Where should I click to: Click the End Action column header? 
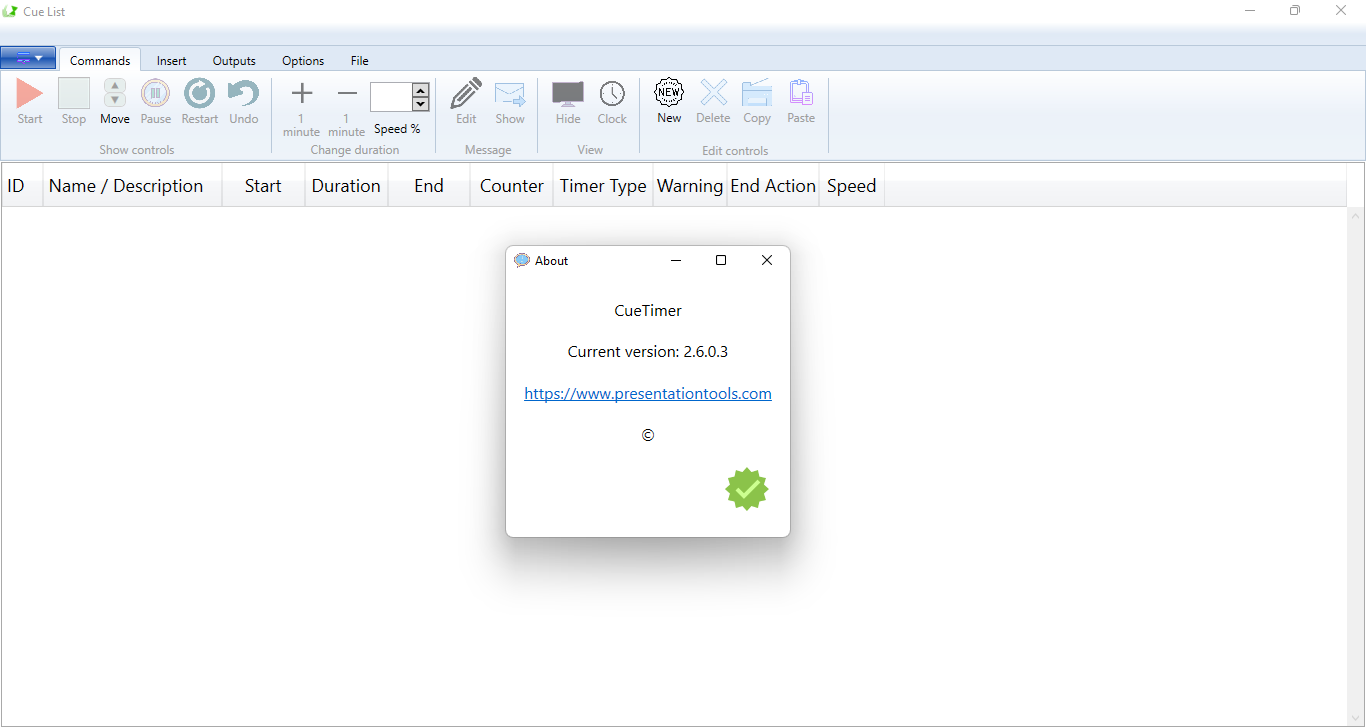773,186
